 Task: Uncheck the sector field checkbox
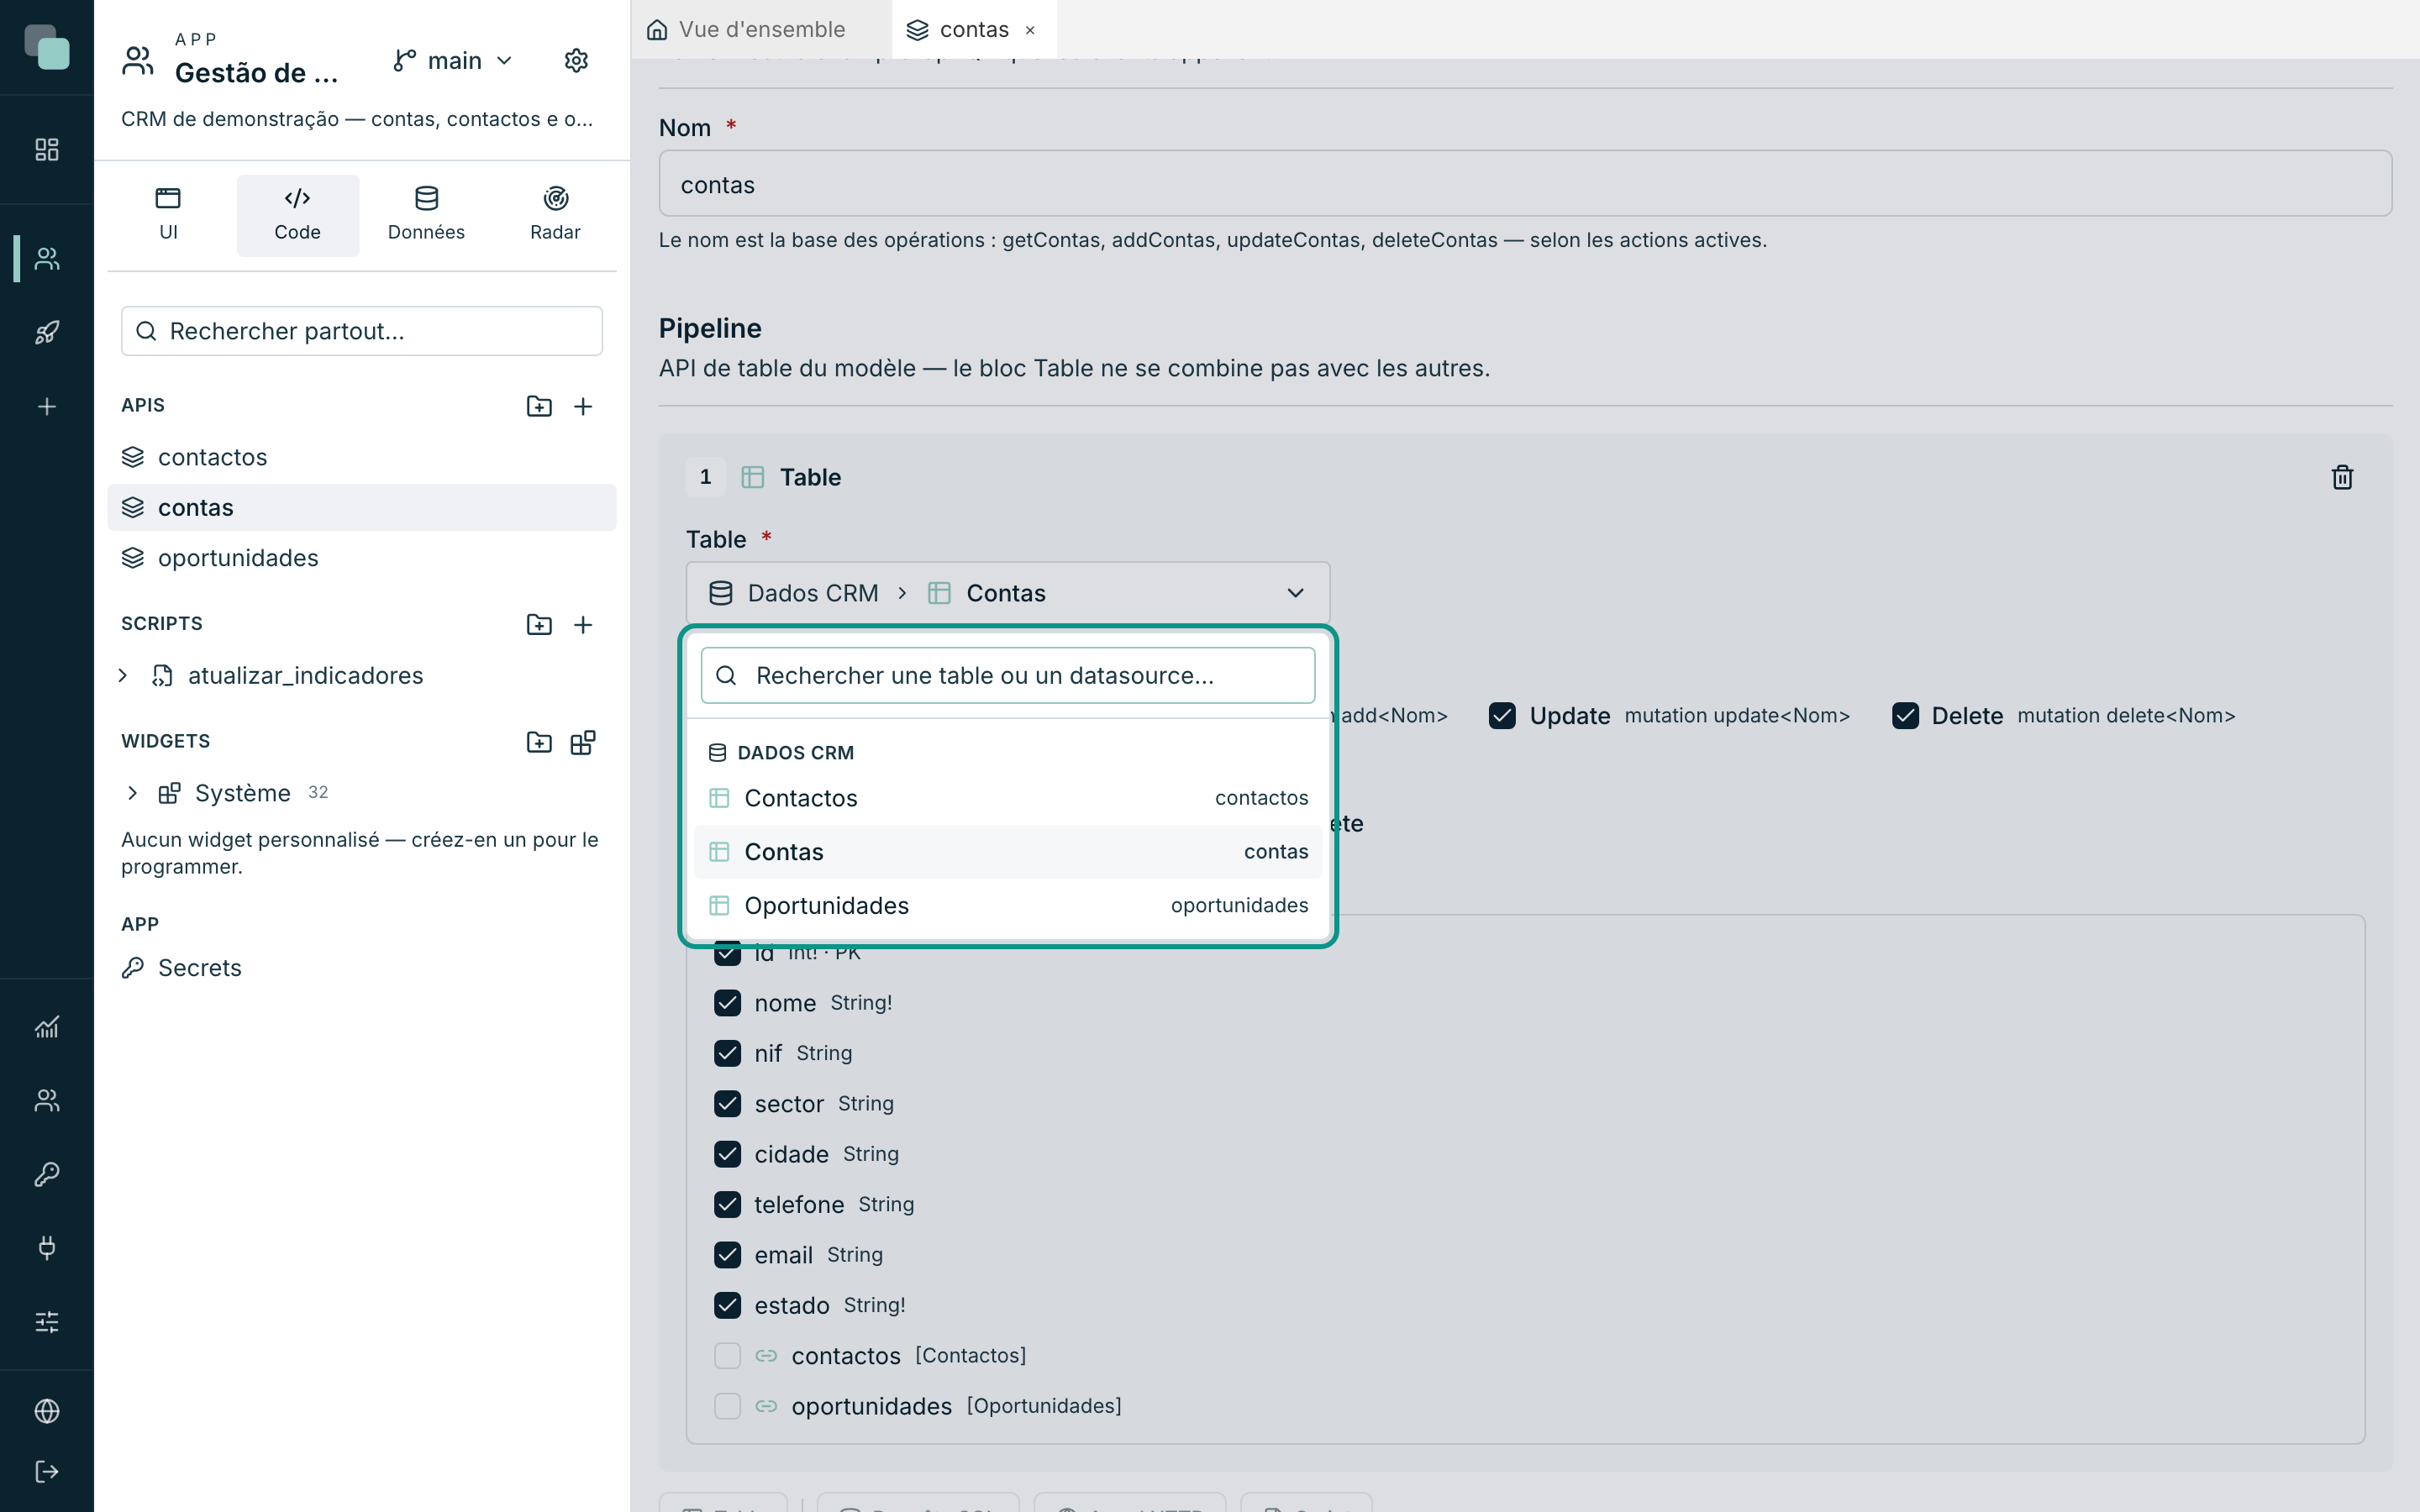click(727, 1104)
